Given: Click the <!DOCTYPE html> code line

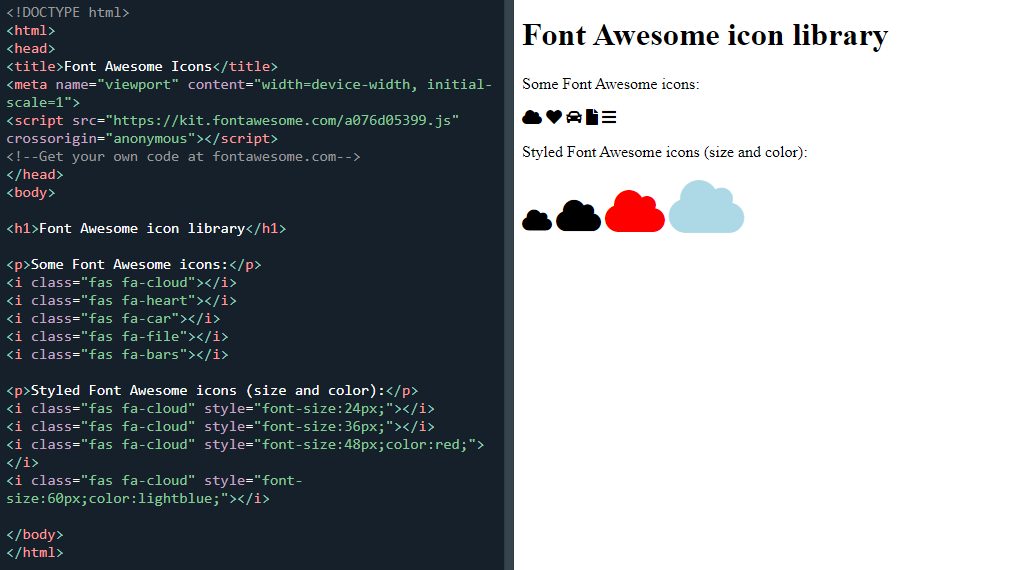Looking at the screenshot, I should [x=68, y=12].
